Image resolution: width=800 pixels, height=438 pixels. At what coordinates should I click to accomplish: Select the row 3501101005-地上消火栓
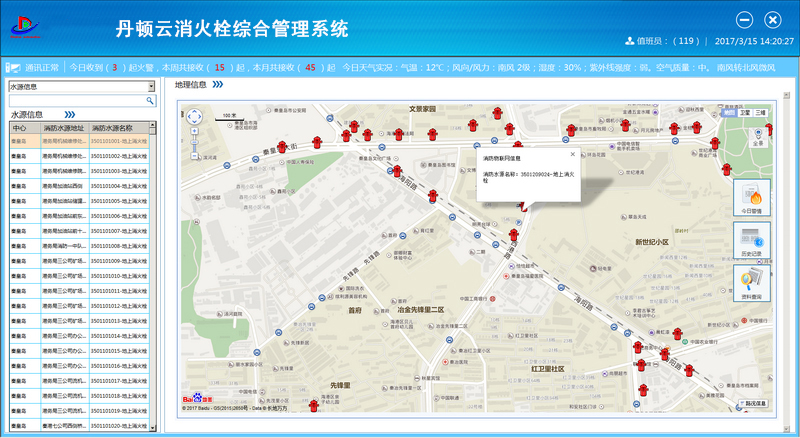click(80, 201)
